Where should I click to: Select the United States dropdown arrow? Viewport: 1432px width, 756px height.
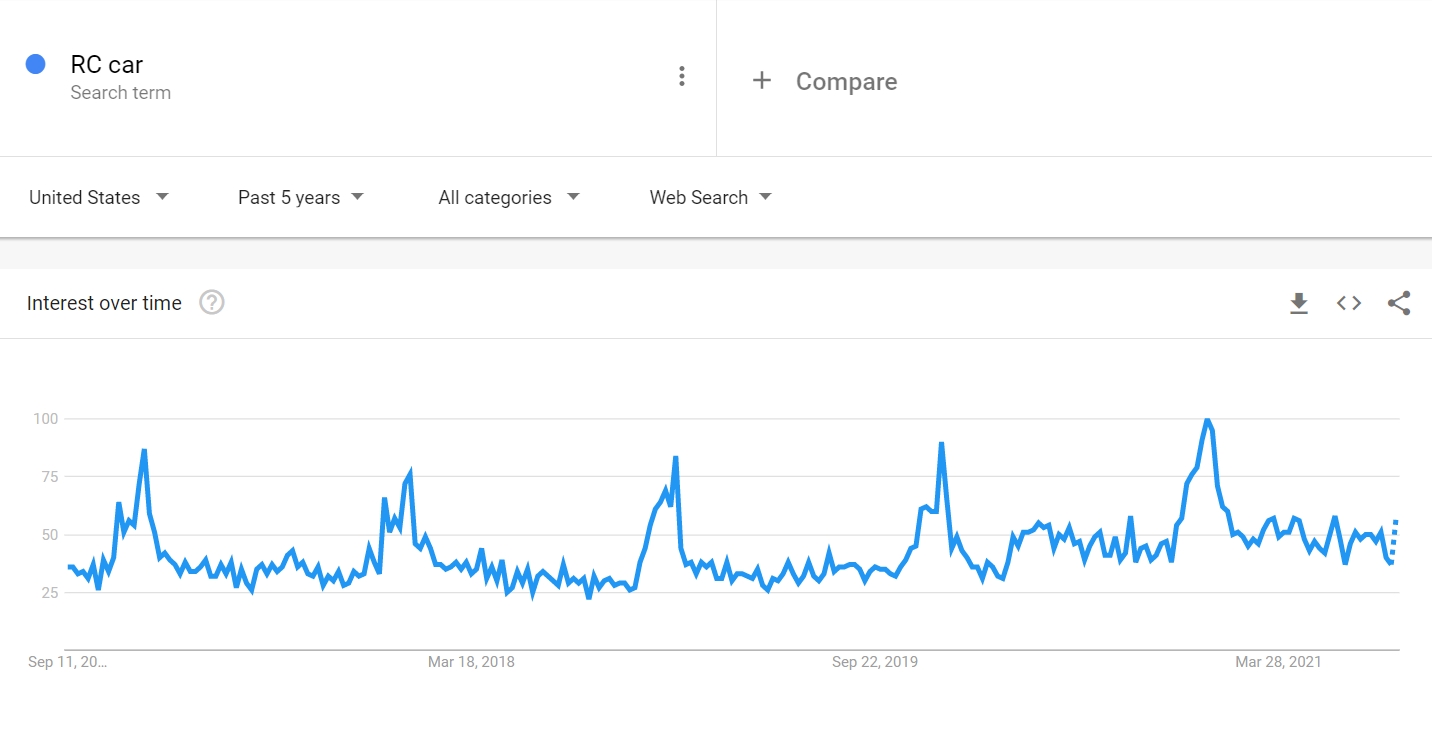162,197
